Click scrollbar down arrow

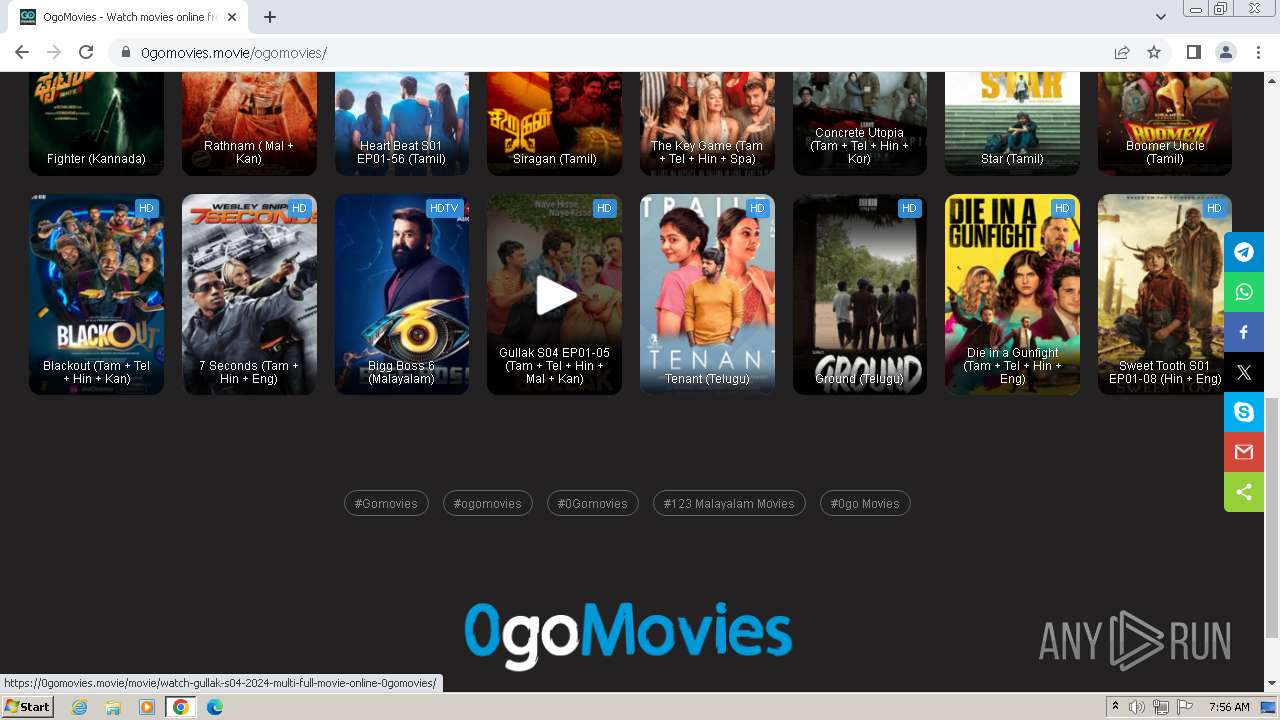1272,684
